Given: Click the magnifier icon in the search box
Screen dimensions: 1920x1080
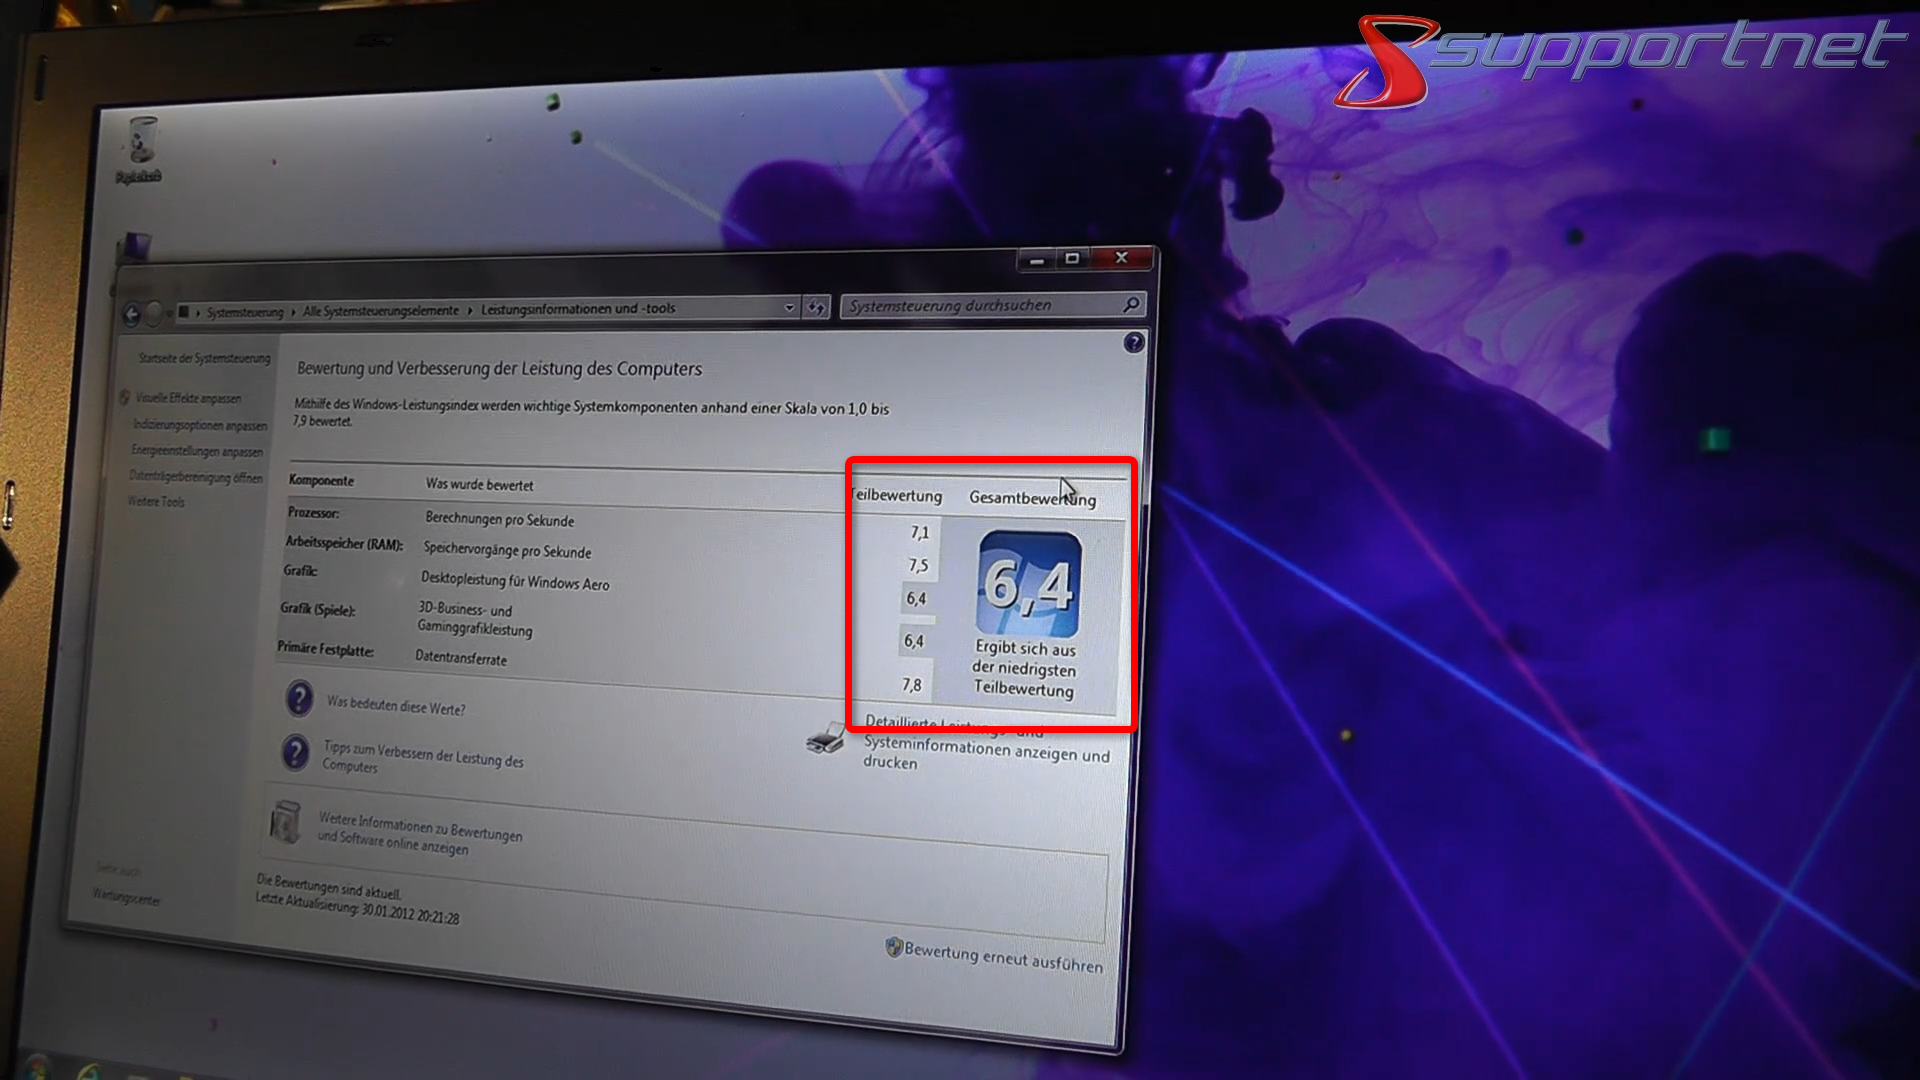Looking at the screenshot, I should coord(1132,305).
